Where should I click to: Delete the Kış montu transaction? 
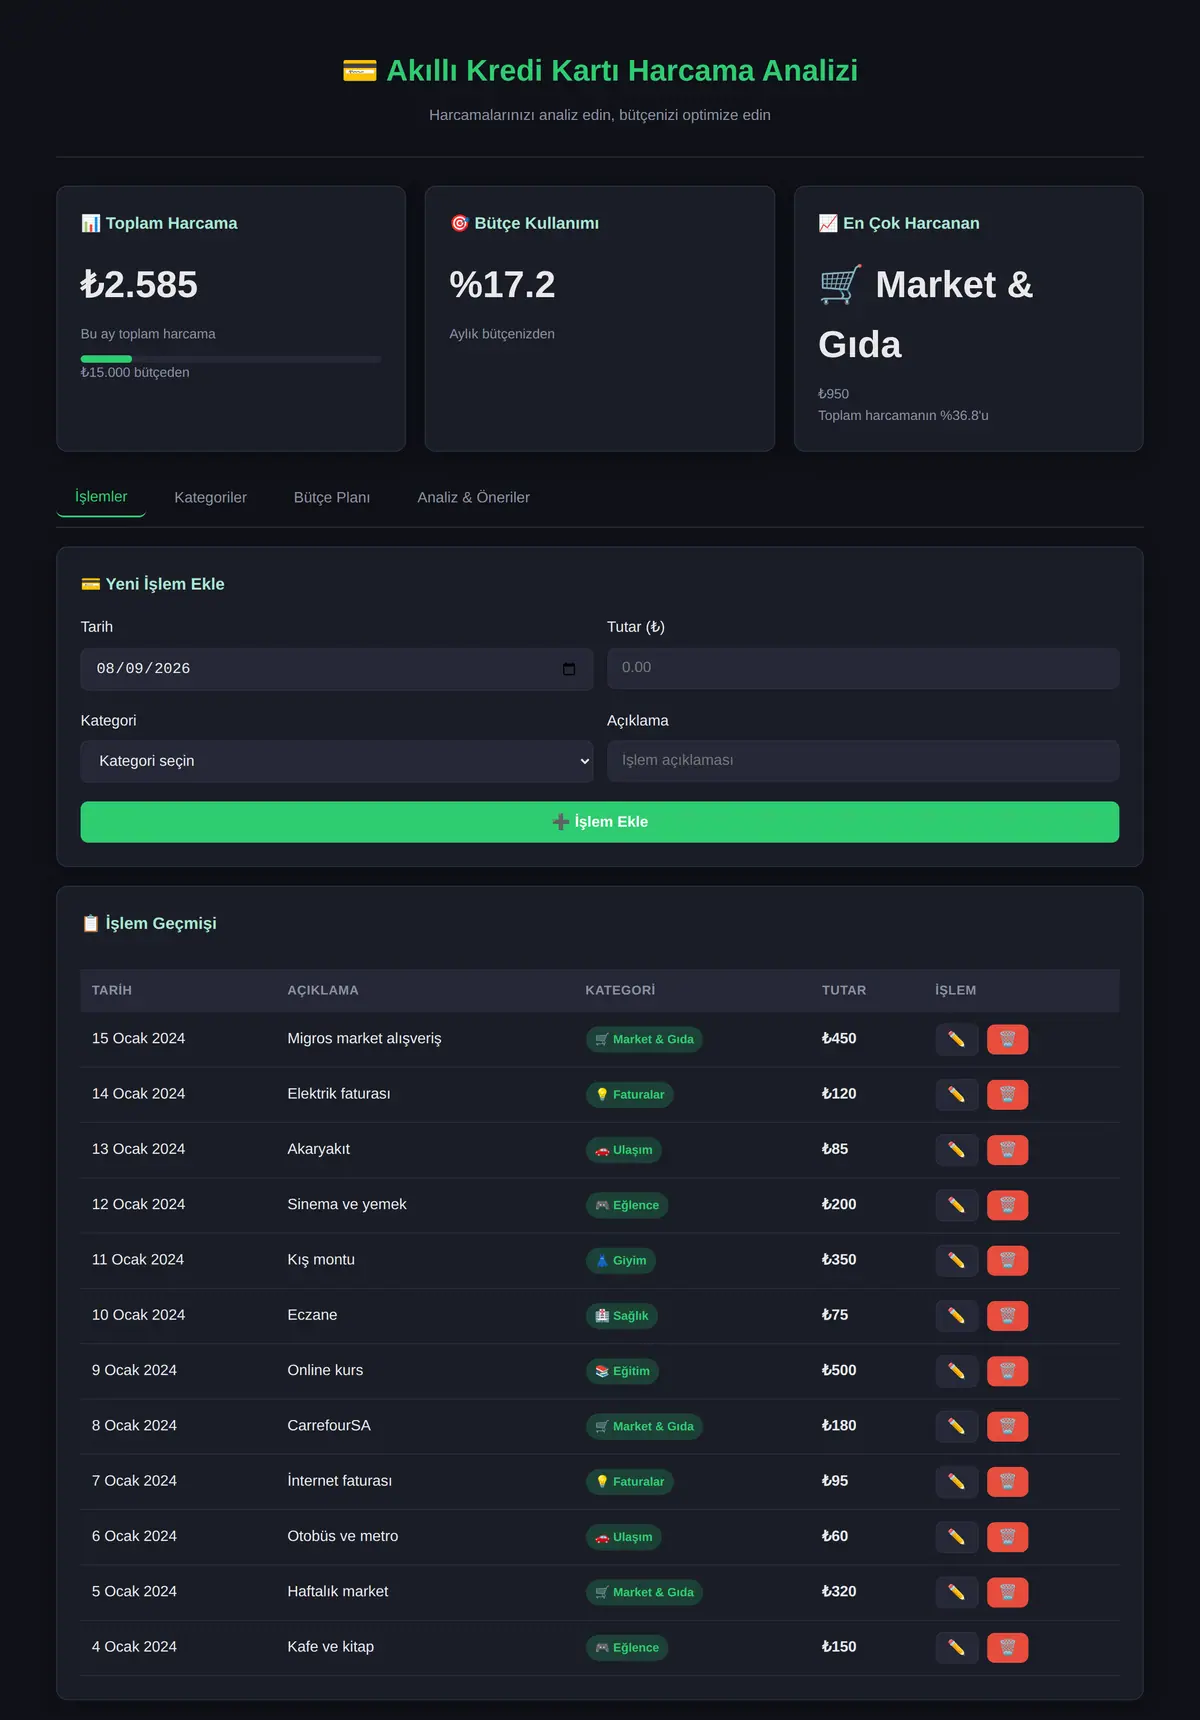1007,1261
